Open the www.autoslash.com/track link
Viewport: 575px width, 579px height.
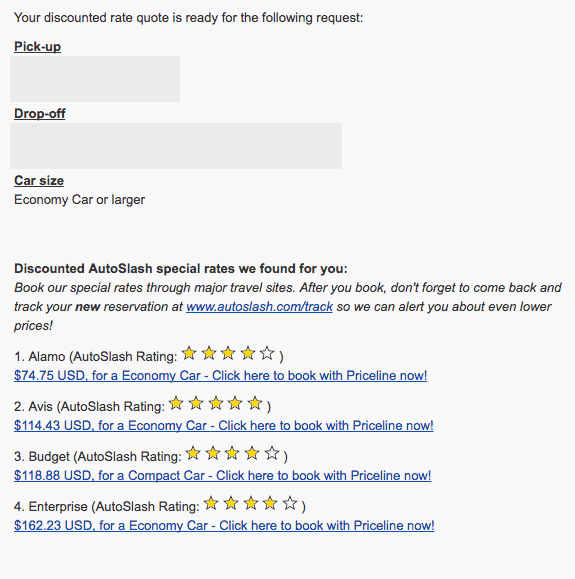point(259,307)
